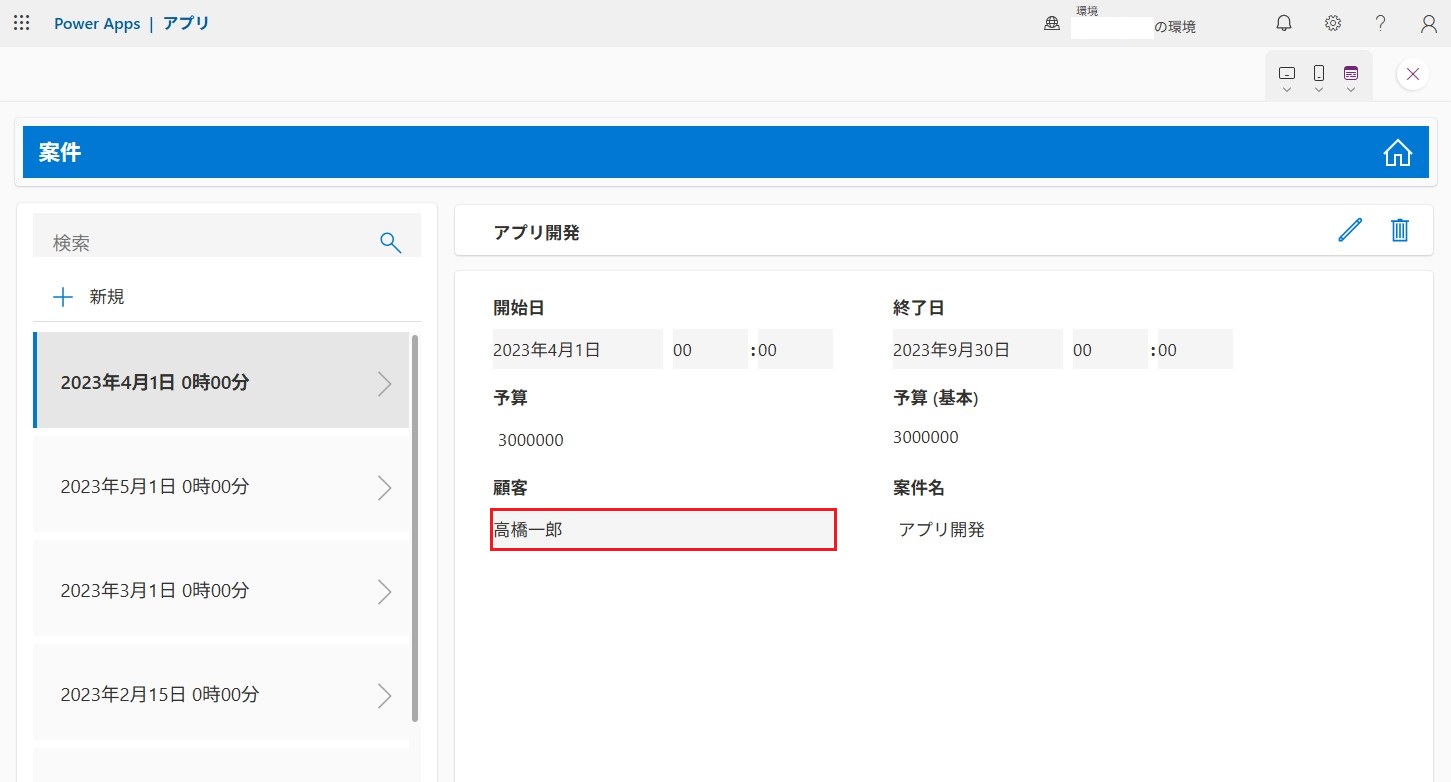Expand the browser window preview dropdown
1451x782 pixels.
[1351, 77]
